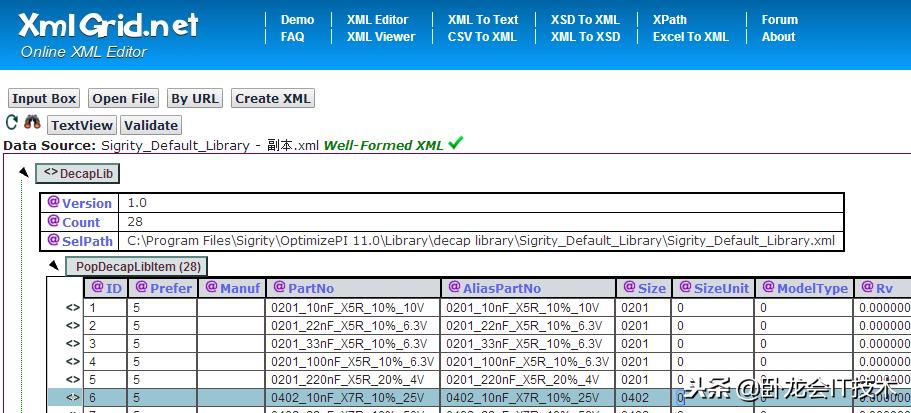
Task: Click the green well-formed checkmark icon
Action: tap(456, 143)
